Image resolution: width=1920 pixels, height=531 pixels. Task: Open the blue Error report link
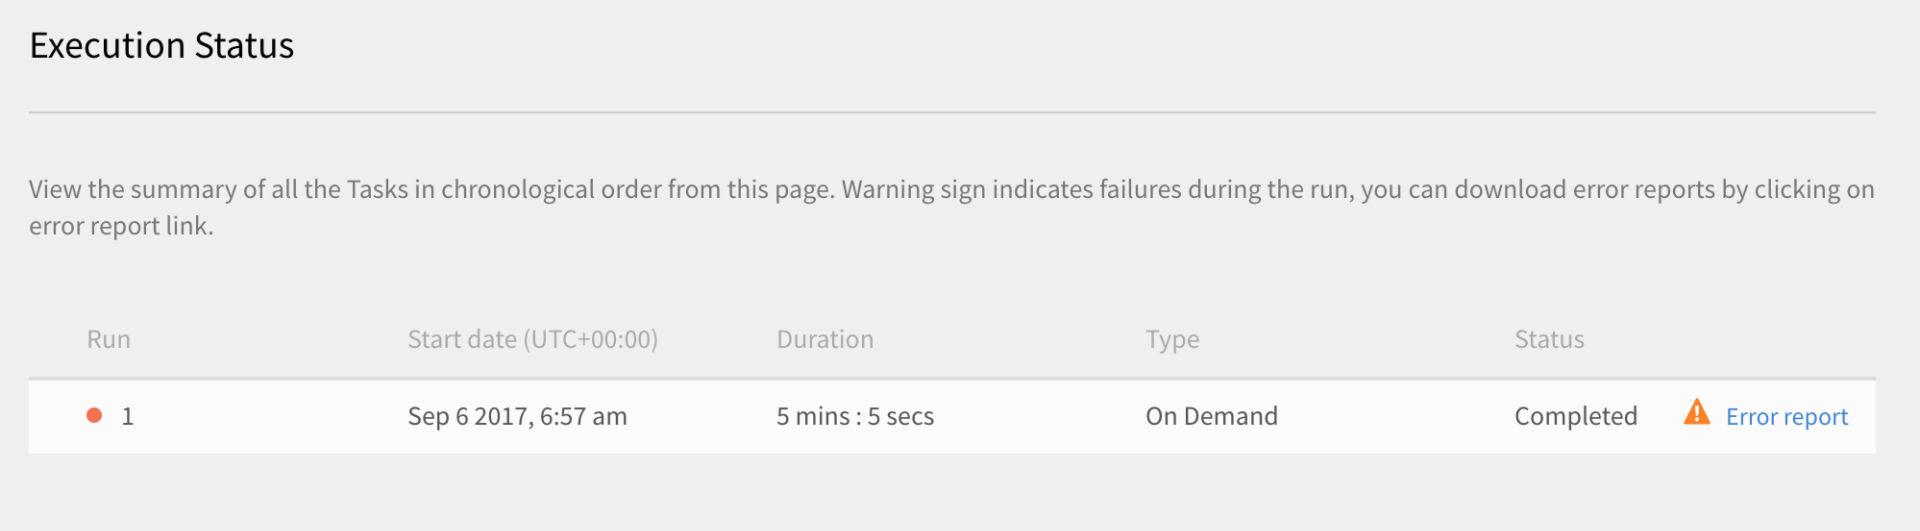pyautogui.click(x=1786, y=416)
